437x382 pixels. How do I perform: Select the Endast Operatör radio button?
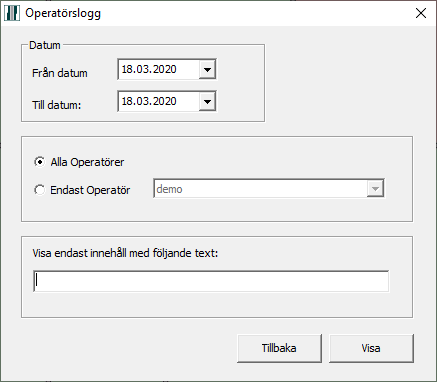[x=40, y=190]
